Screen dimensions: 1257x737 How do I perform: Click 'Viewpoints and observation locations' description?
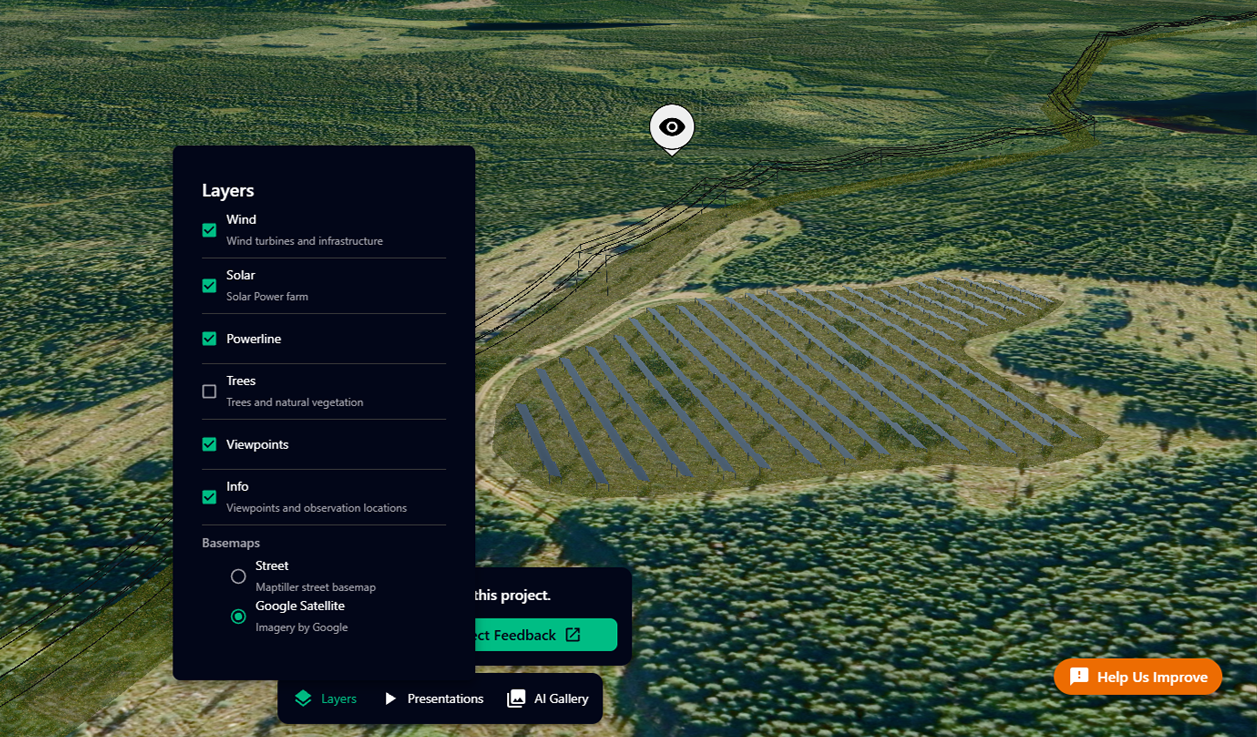tap(316, 508)
